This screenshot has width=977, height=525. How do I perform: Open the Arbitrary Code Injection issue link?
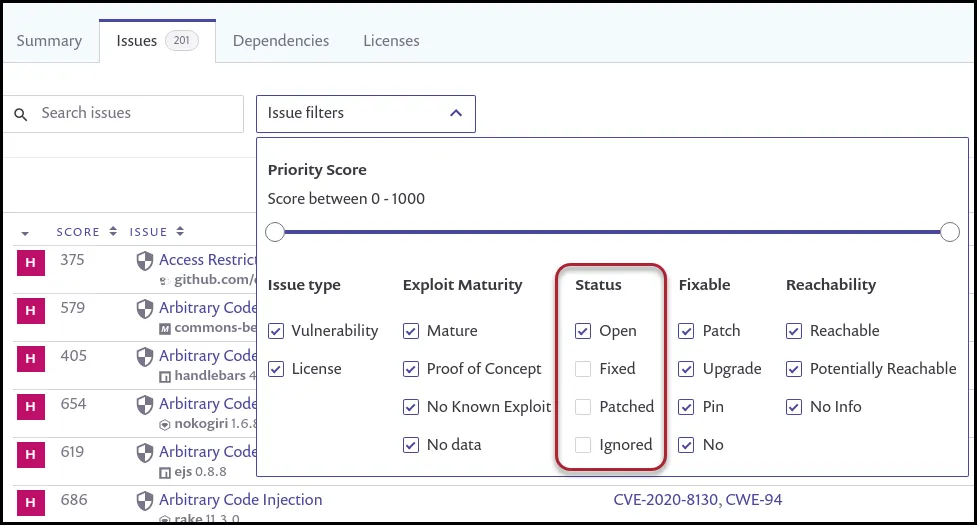pos(241,499)
